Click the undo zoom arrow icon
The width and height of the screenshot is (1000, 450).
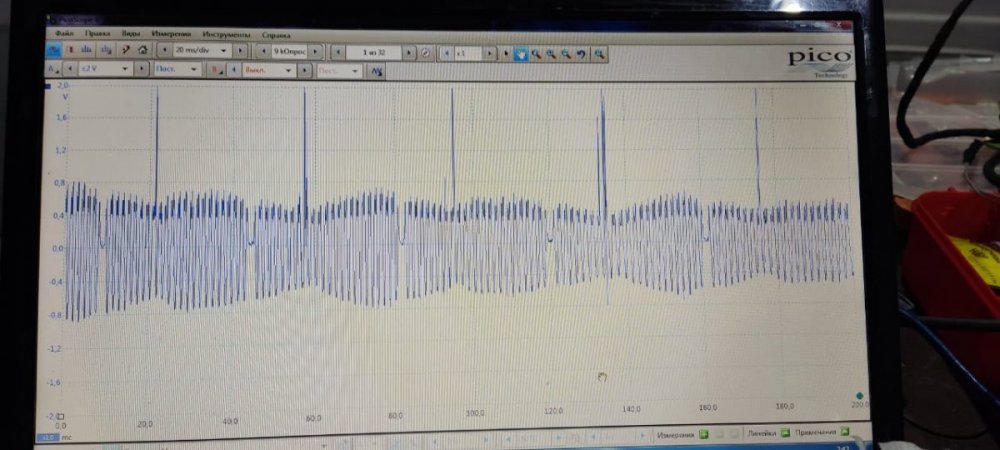(x=581, y=53)
